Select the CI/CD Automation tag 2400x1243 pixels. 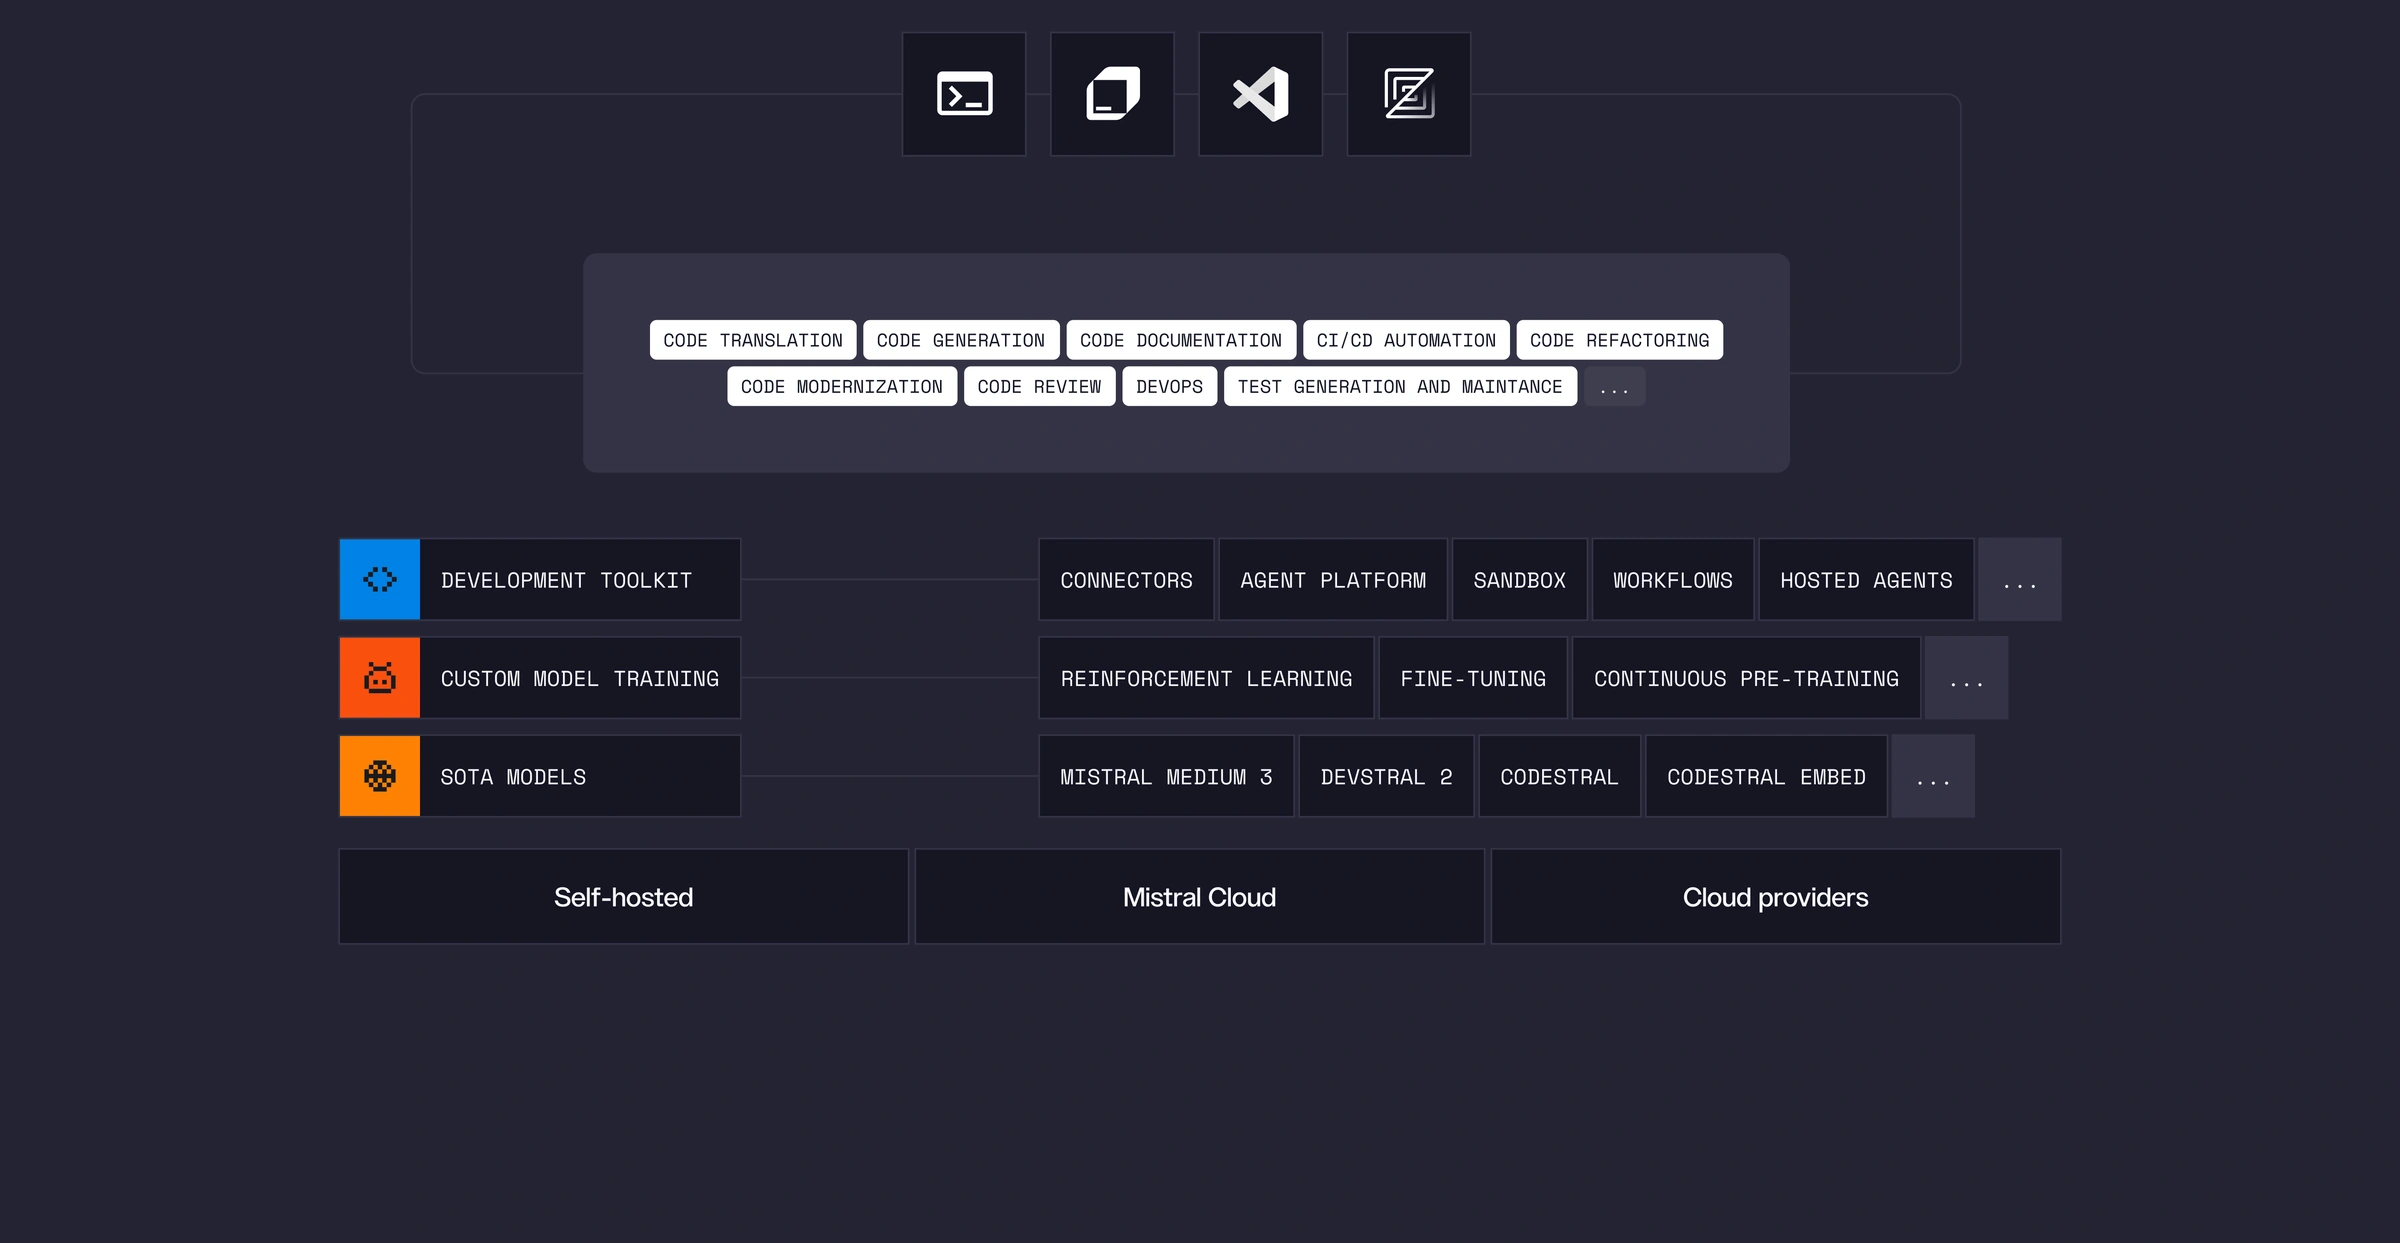pyautogui.click(x=1406, y=340)
